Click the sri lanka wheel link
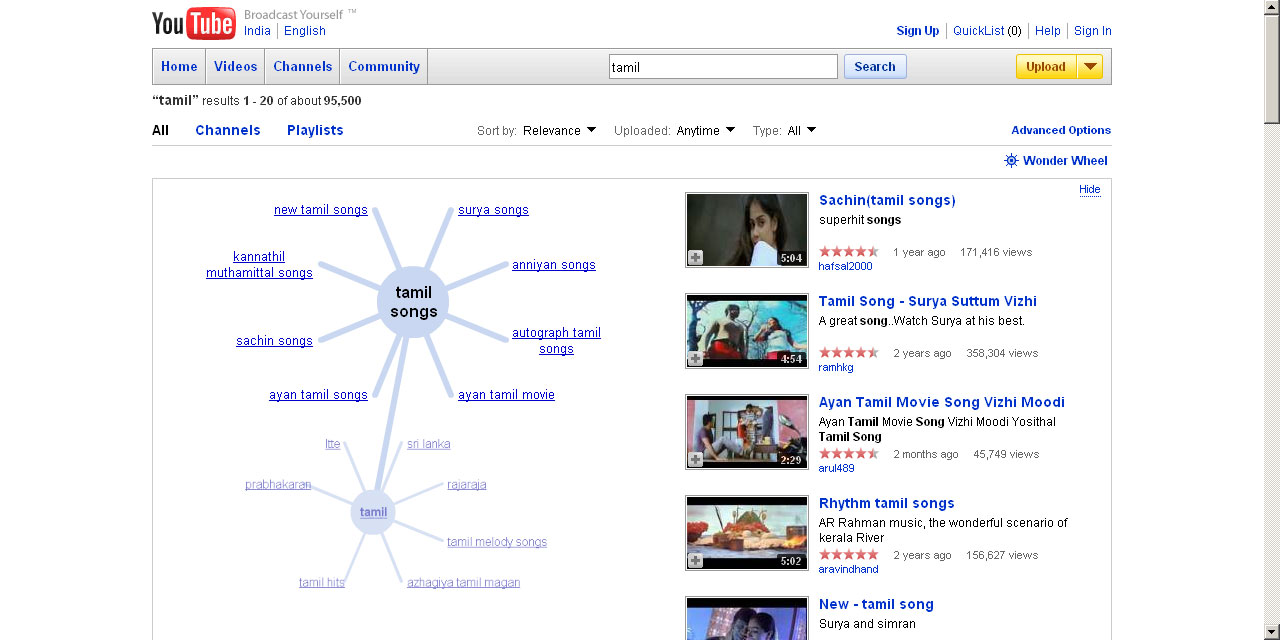This screenshot has height=640, width=1280. [x=429, y=444]
